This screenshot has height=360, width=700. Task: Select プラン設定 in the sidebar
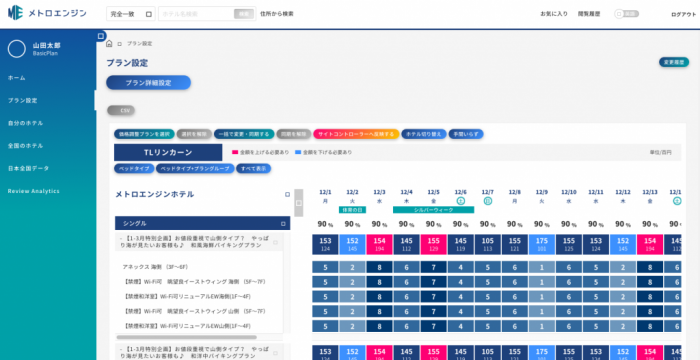(x=22, y=100)
